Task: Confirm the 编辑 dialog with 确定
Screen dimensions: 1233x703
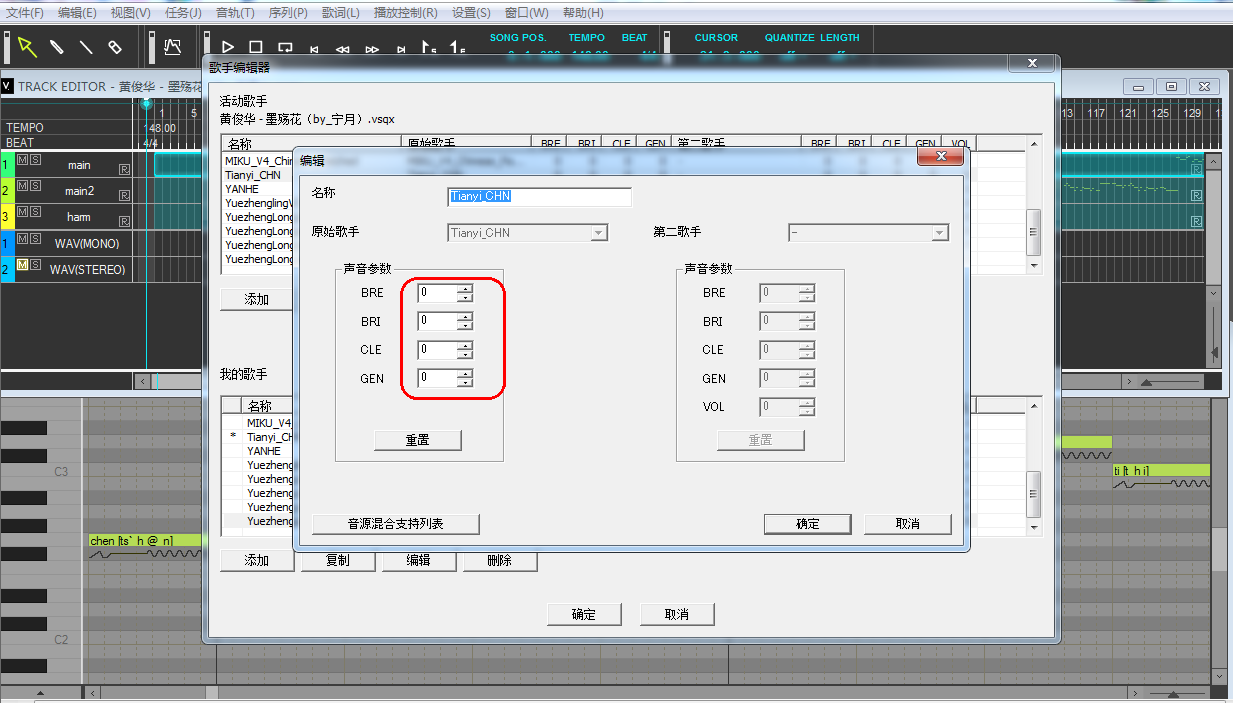Action: [x=807, y=524]
